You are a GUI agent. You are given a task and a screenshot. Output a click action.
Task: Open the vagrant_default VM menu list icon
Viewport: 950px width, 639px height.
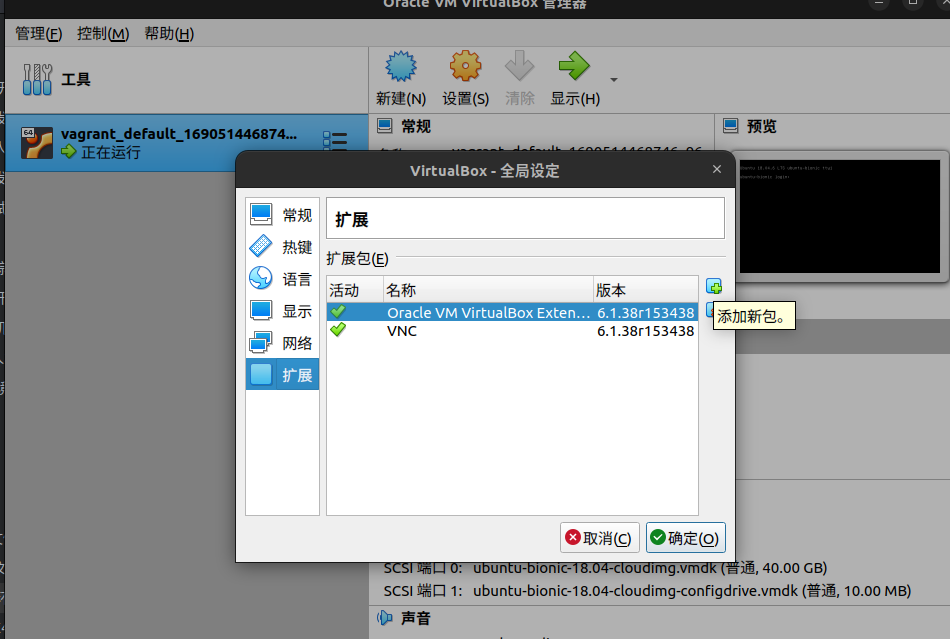coord(335,142)
